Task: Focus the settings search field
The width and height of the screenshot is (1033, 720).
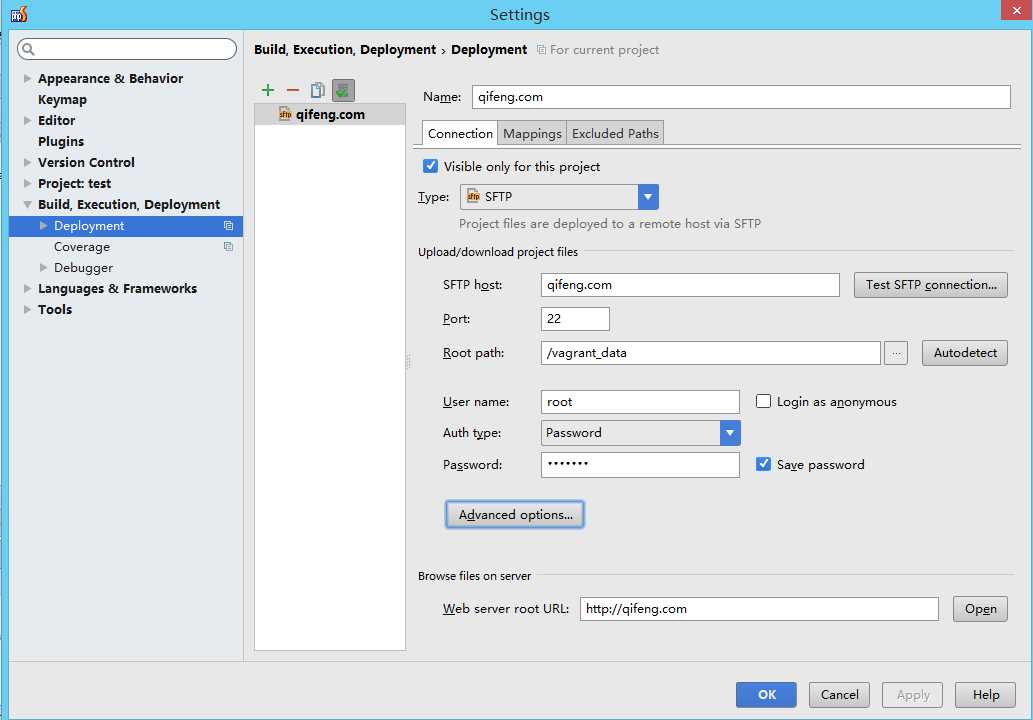Action: (127, 49)
